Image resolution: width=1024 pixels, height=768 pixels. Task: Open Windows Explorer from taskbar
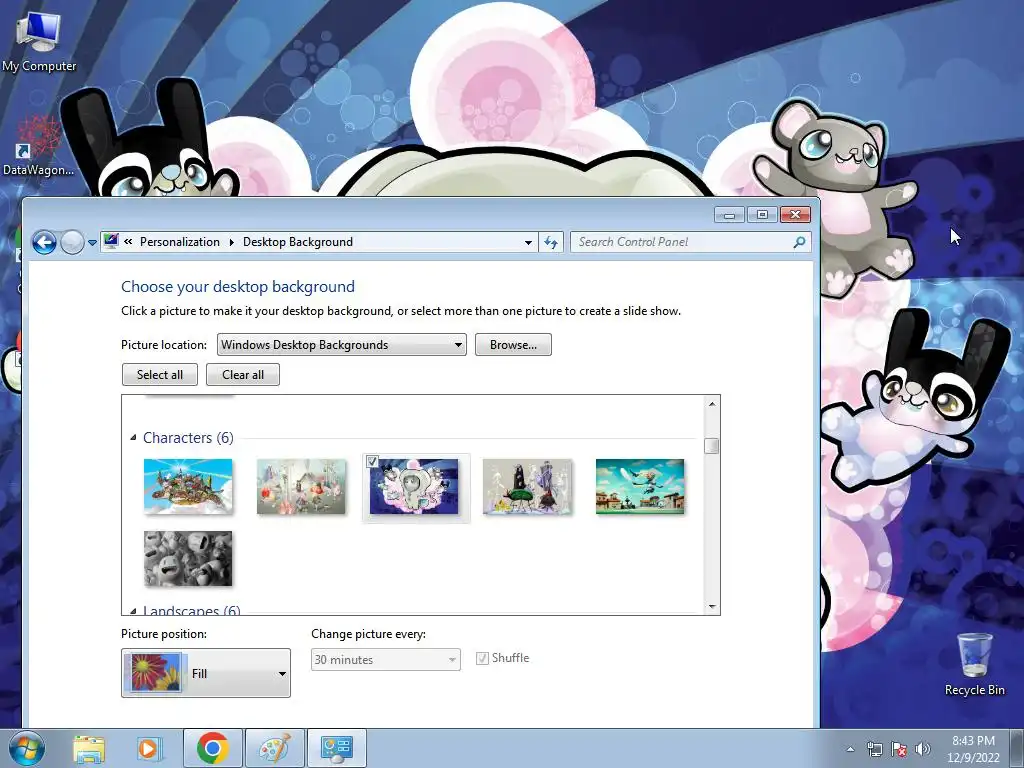click(89, 748)
